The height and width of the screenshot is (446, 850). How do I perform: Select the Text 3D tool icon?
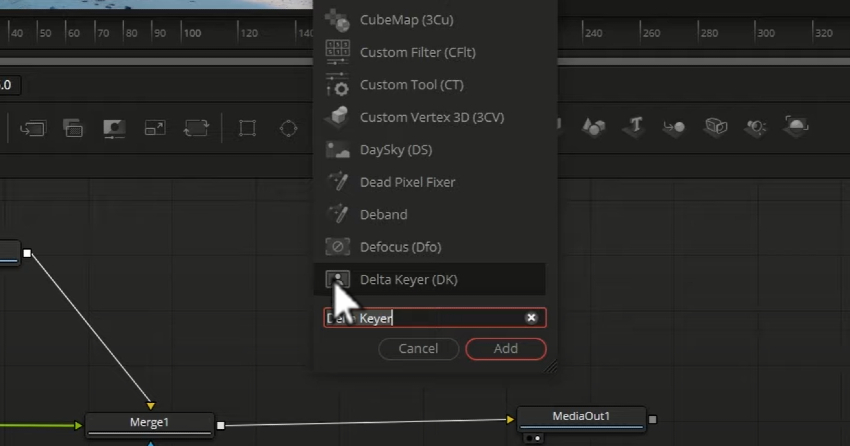coord(635,126)
